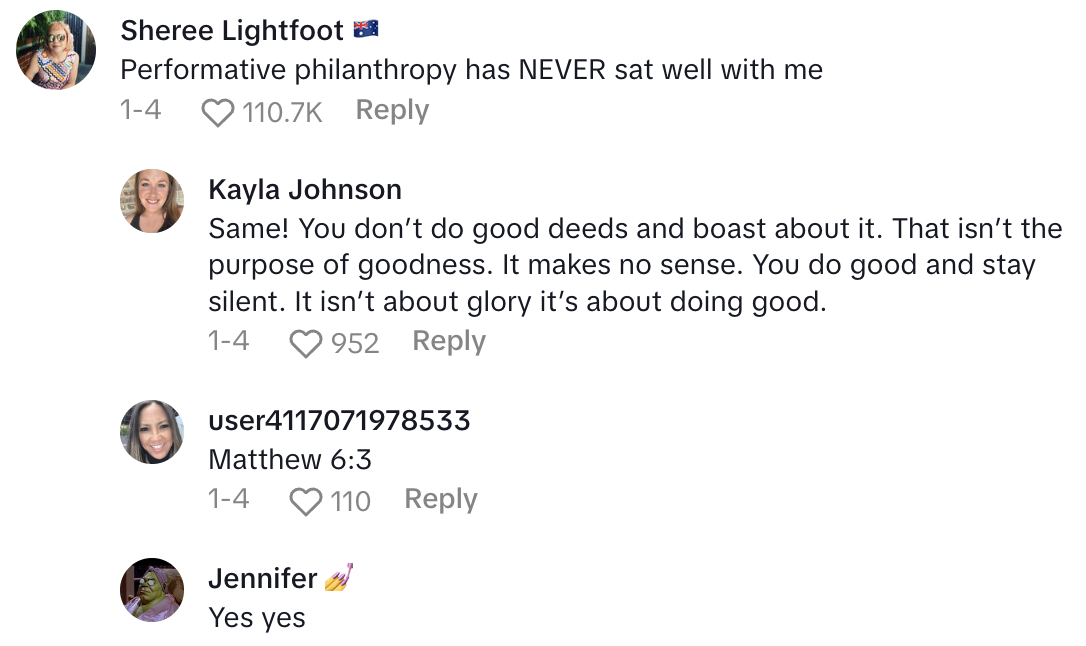View user4117071978533's profile photo

152,431
